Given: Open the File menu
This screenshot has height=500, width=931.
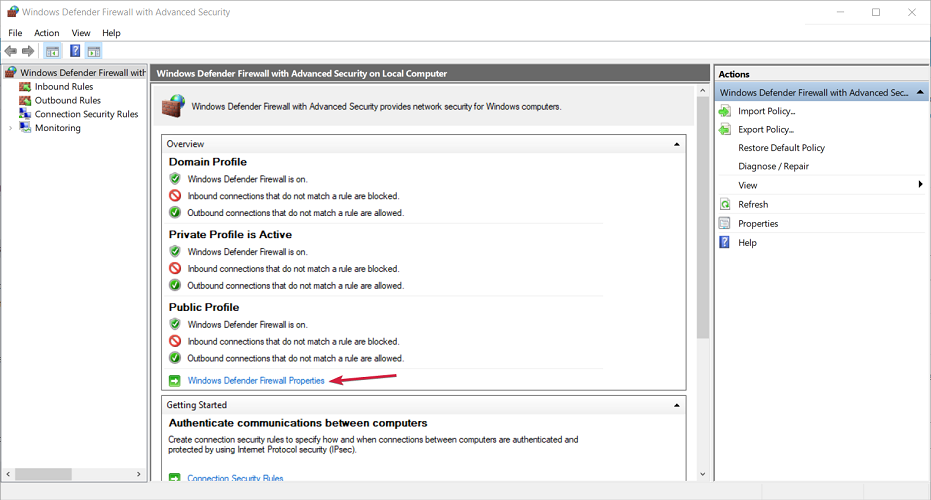Looking at the screenshot, I should coord(15,33).
